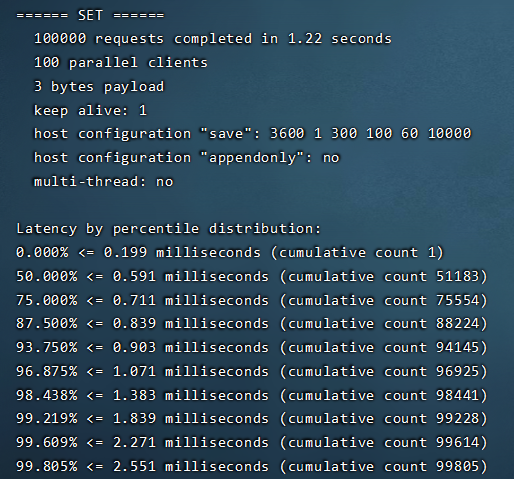The image size is (514, 479).
Task: Select the 96.875% row at 1.071 milliseconds
Action: (x=252, y=371)
